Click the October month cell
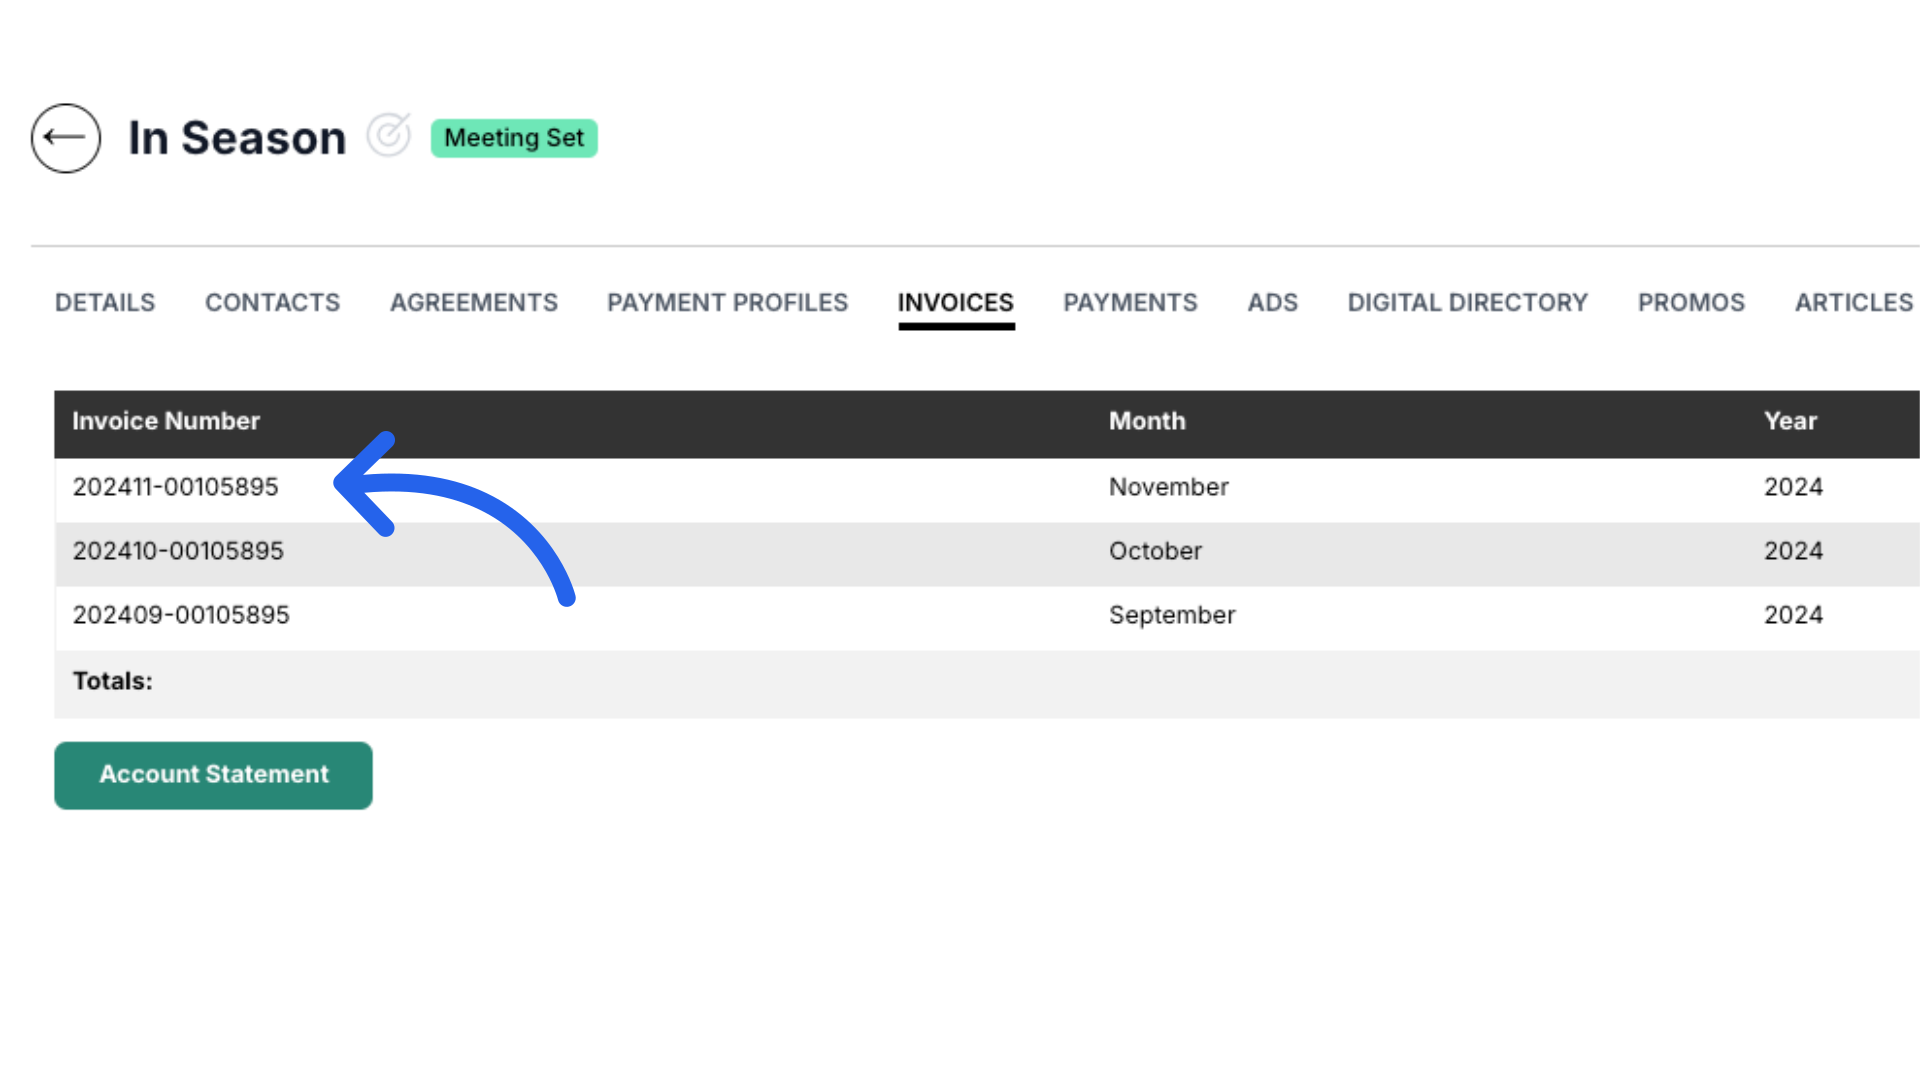Screen dimensions: 1920x1080 coord(1155,551)
